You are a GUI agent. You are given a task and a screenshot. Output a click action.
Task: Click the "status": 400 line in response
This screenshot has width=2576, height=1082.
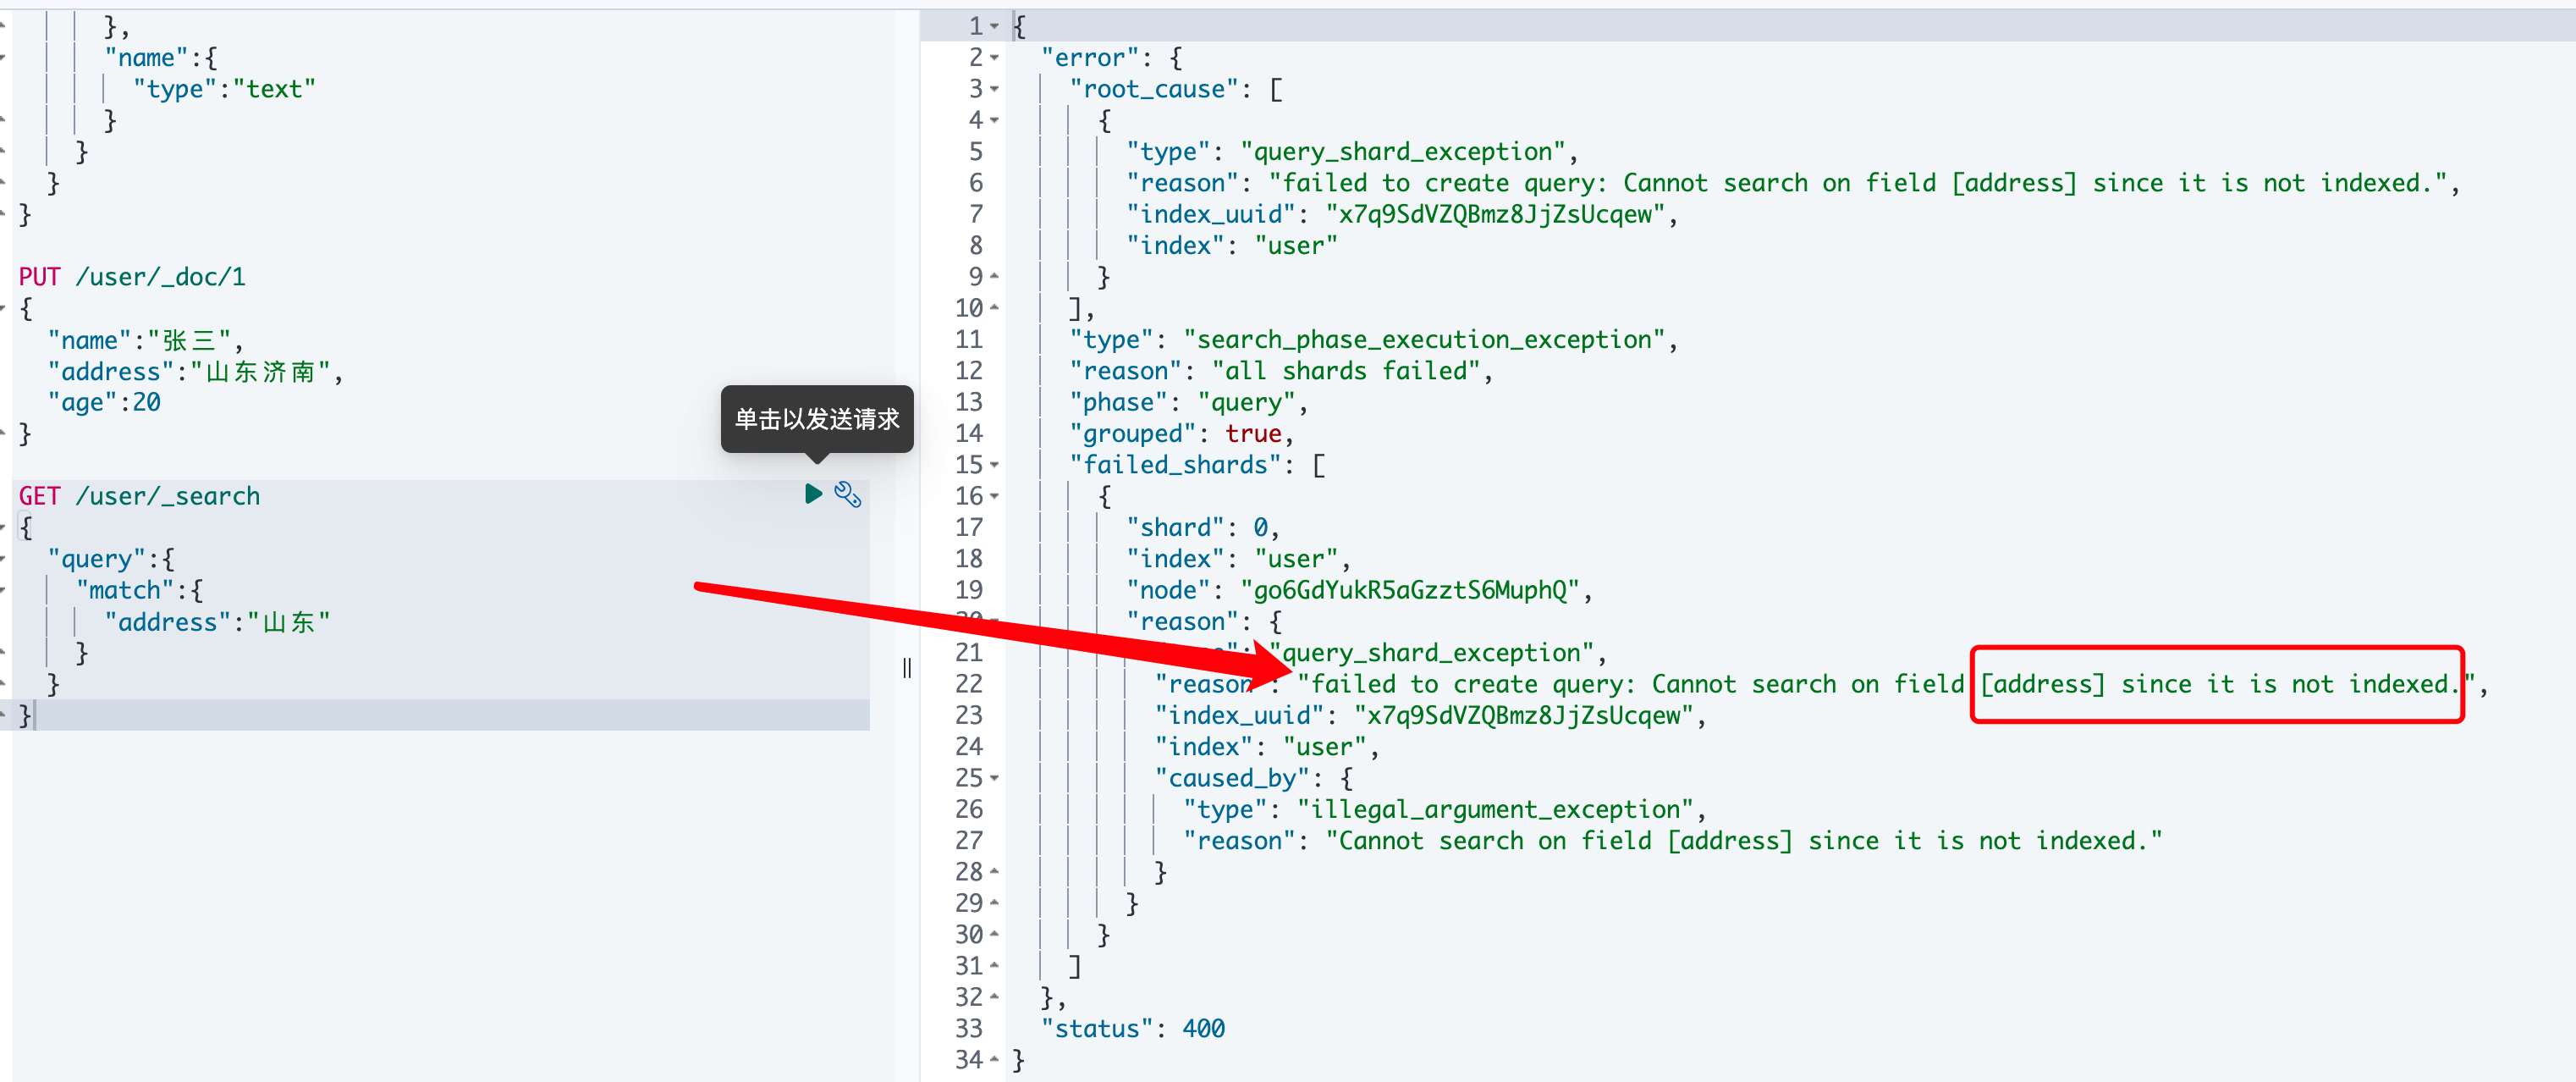click(x=1132, y=1028)
